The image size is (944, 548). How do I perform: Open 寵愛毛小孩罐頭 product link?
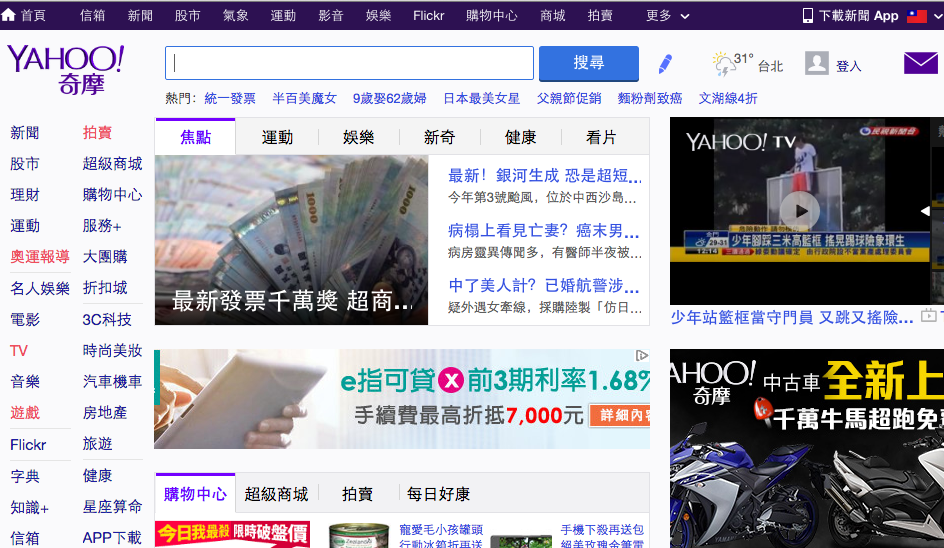point(441,529)
